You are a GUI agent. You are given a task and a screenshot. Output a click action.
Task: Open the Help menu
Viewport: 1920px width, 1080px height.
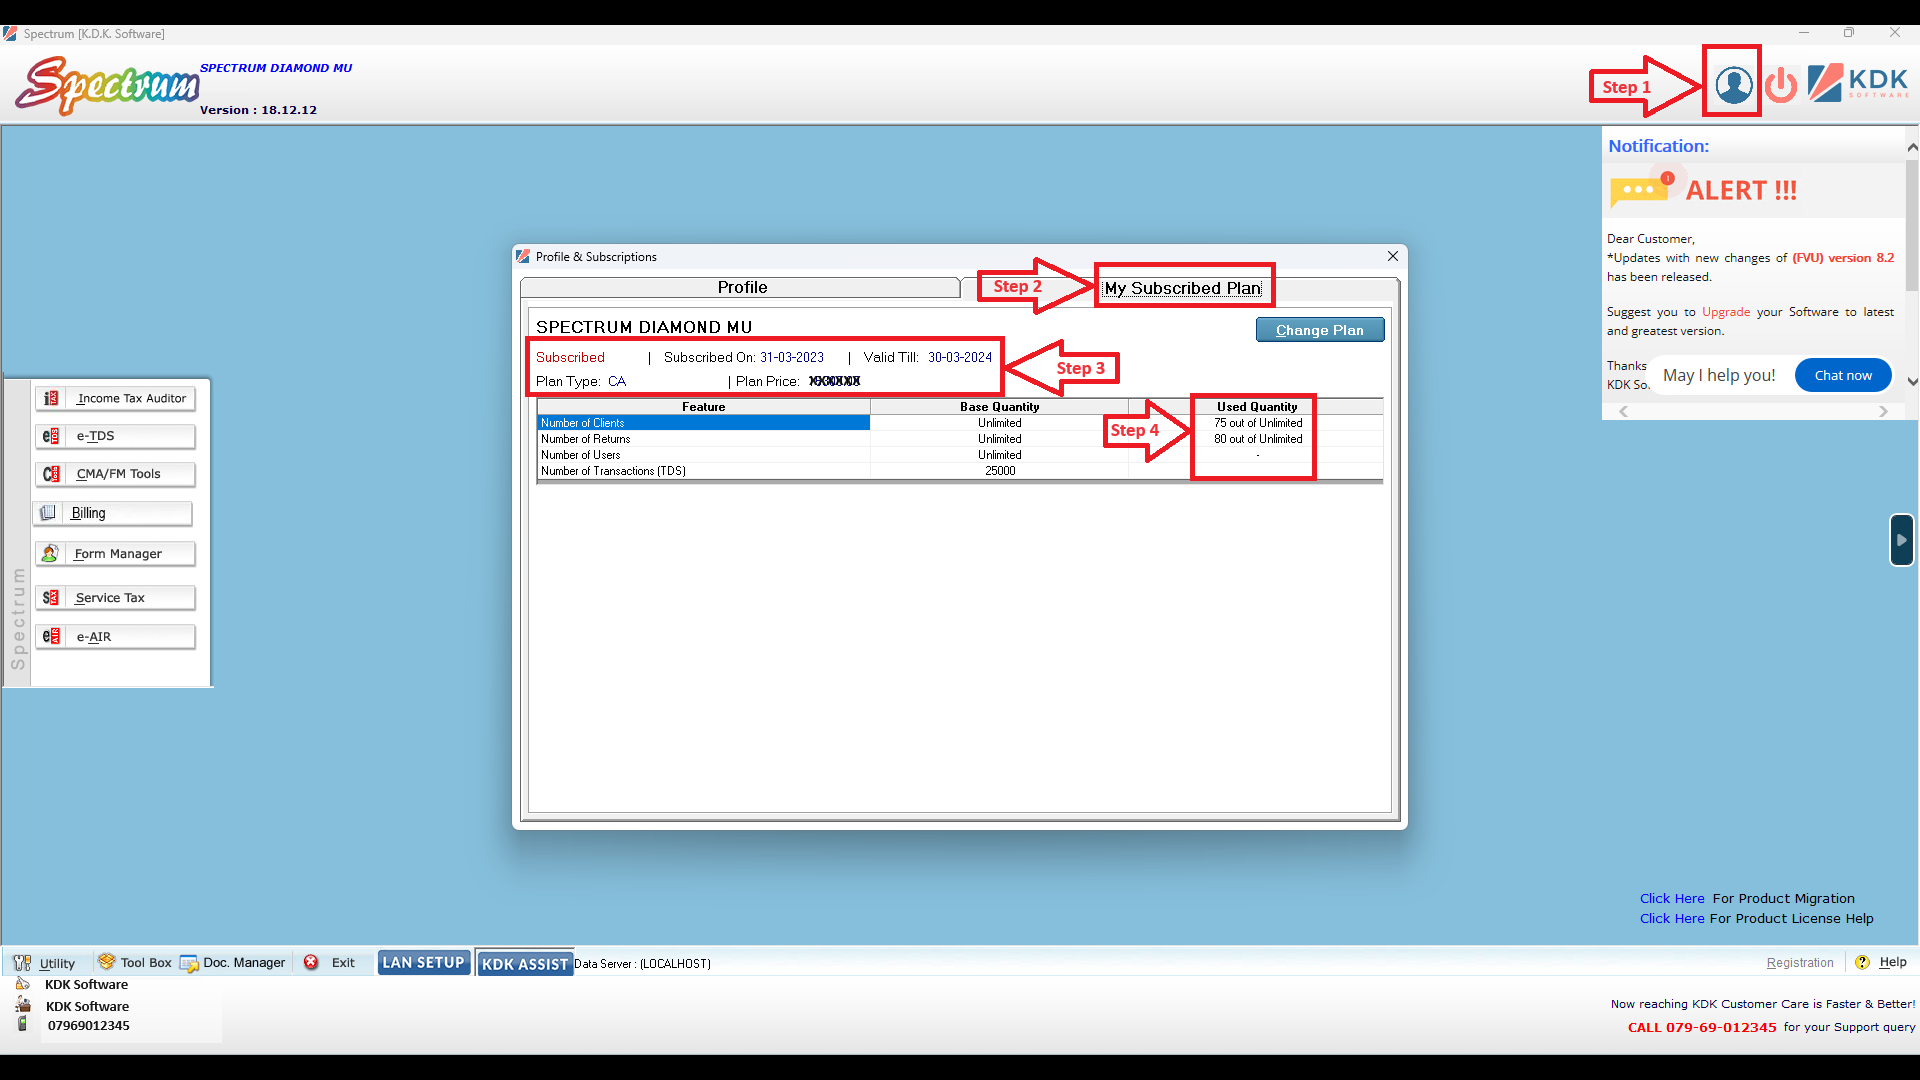coord(1893,962)
